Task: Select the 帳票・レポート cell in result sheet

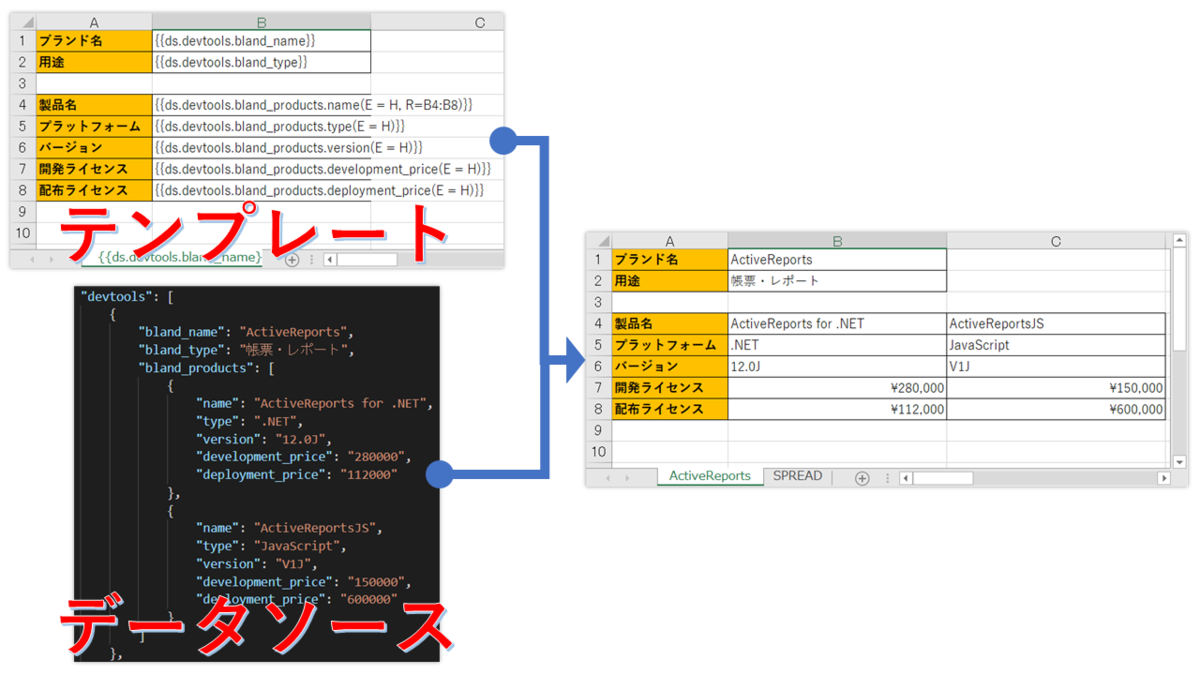Action: (x=837, y=281)
